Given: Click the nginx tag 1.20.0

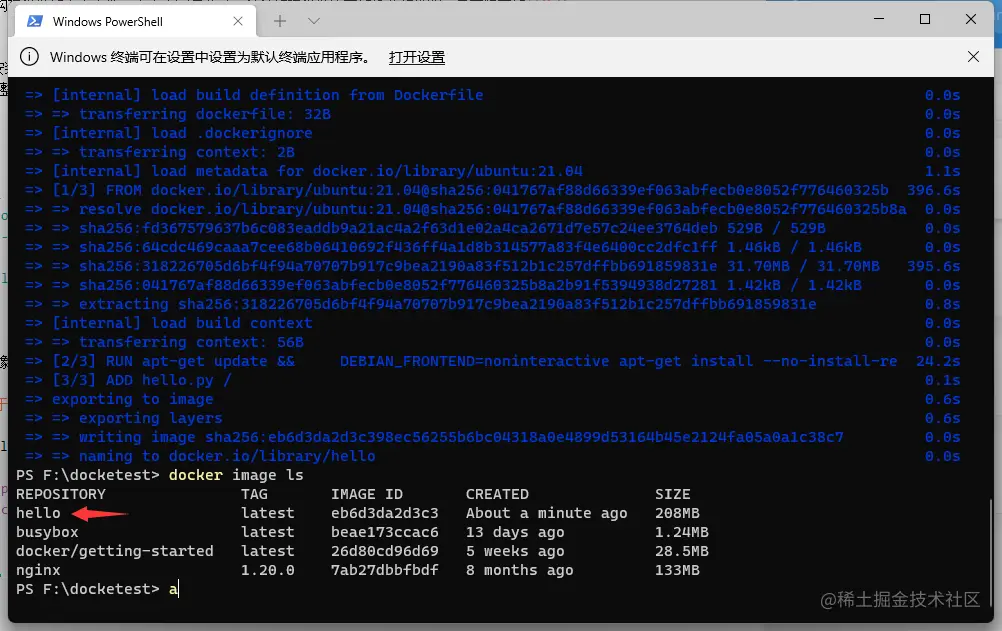Looking at the screenshot, I should click(x=268, y=570).
